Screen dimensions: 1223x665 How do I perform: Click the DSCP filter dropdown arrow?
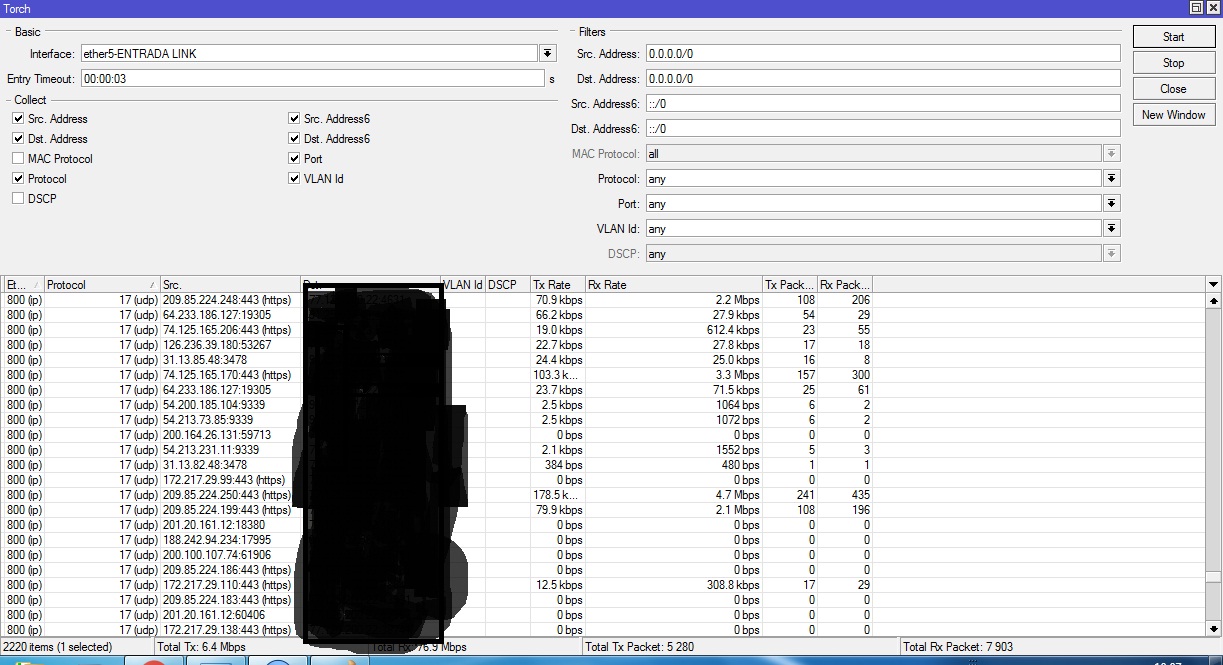click(x=1111, y=254)
